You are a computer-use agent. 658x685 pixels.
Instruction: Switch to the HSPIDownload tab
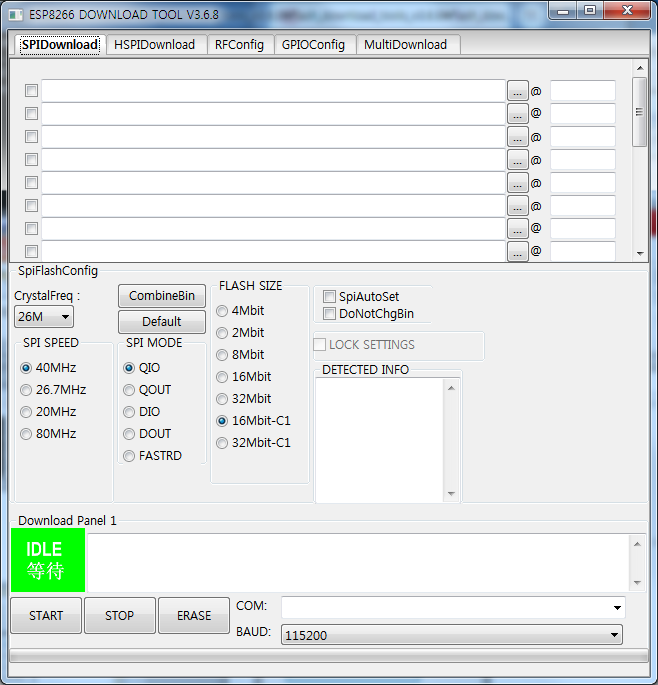click(x=155, y=45)
